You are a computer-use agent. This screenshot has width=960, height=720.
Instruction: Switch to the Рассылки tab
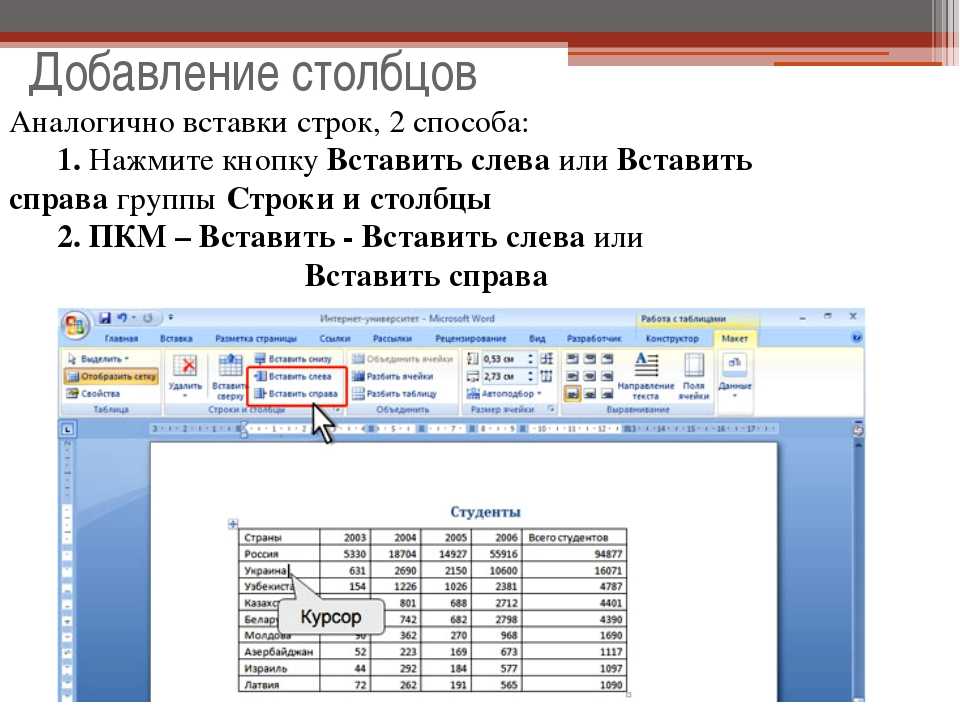(x=392, y=338)
